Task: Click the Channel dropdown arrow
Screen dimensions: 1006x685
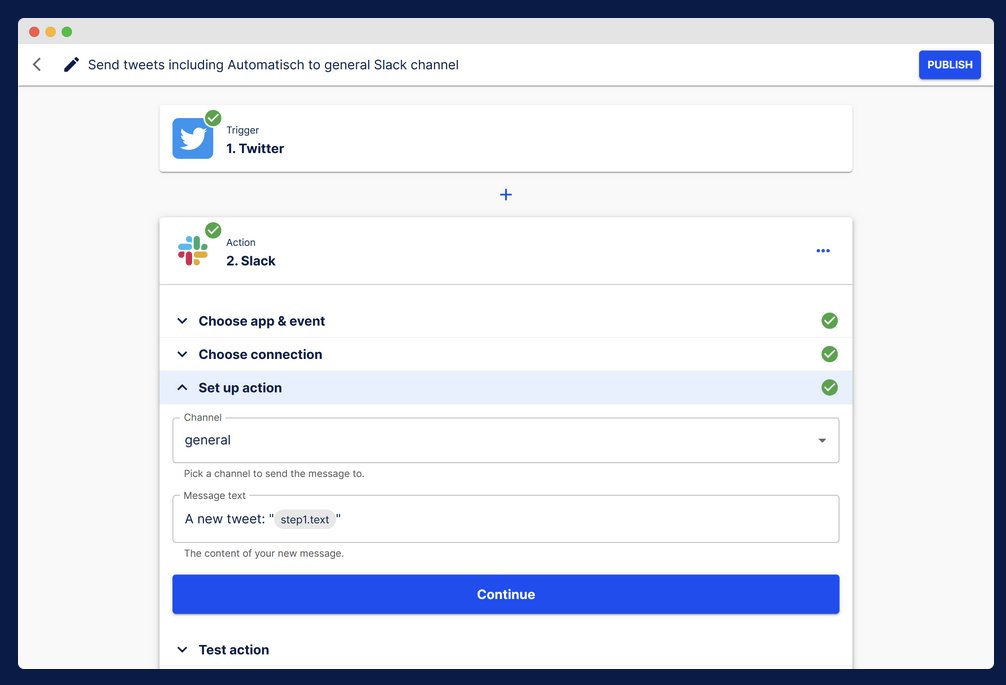Action: click(822, 441)
